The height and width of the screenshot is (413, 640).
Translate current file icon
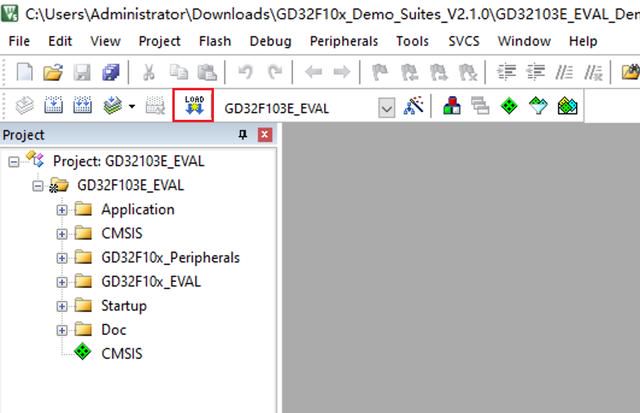pyautogui.click(x=24, y=106)
